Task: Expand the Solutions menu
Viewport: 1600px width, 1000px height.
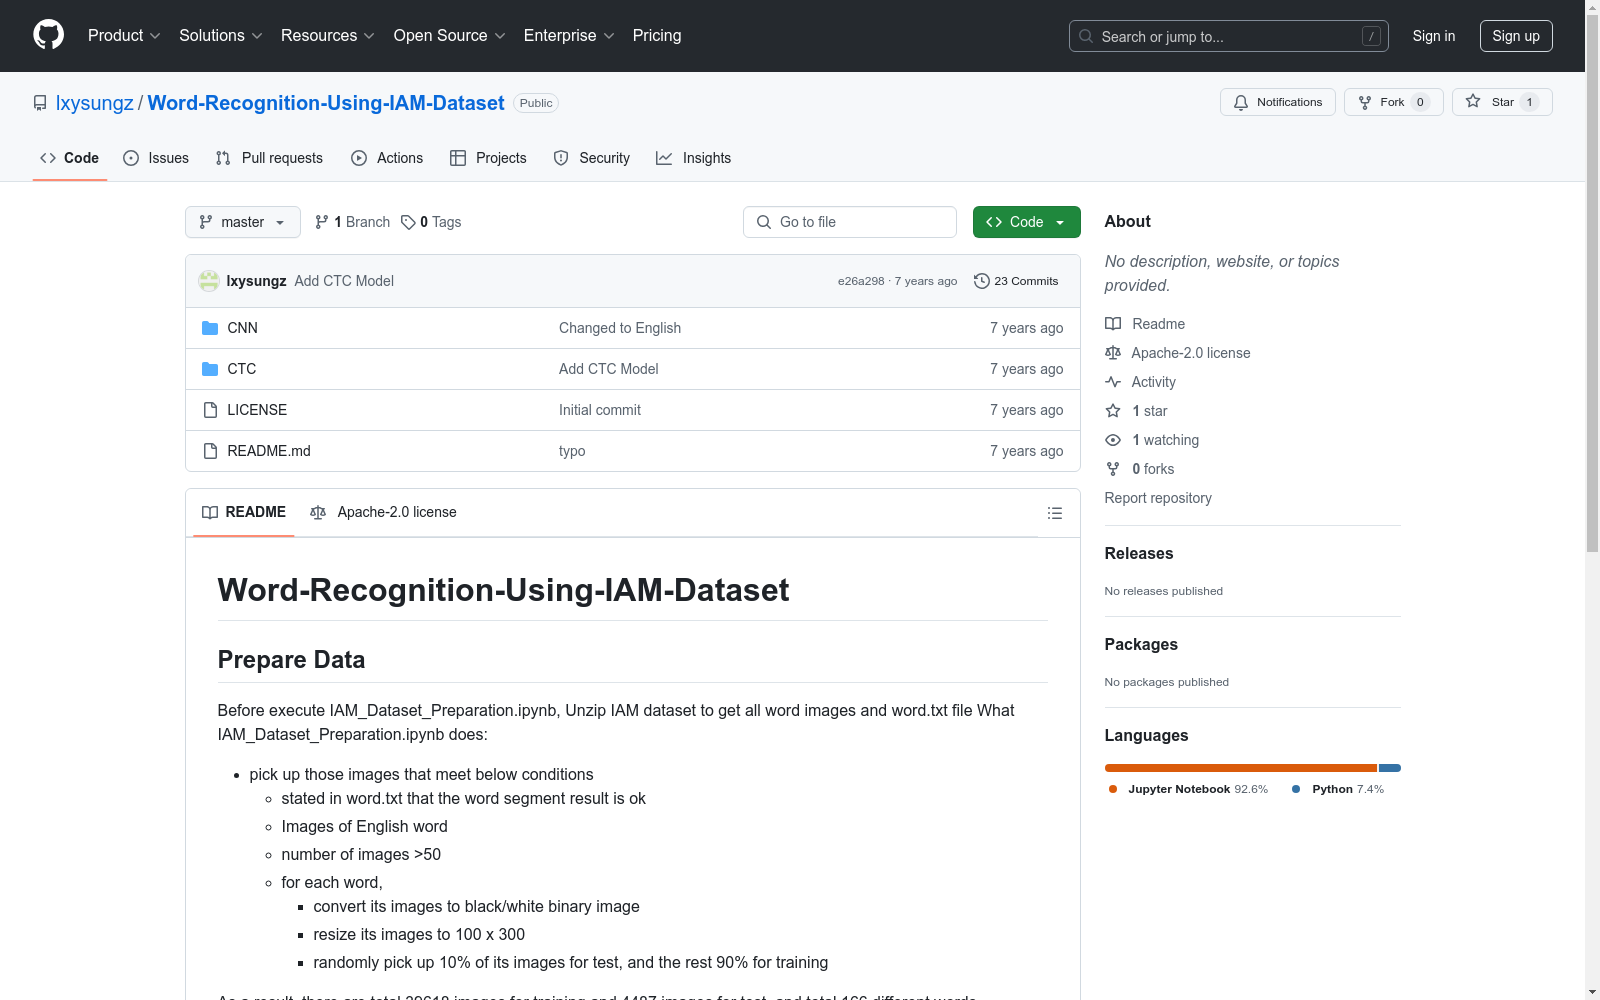Action: 221,35
